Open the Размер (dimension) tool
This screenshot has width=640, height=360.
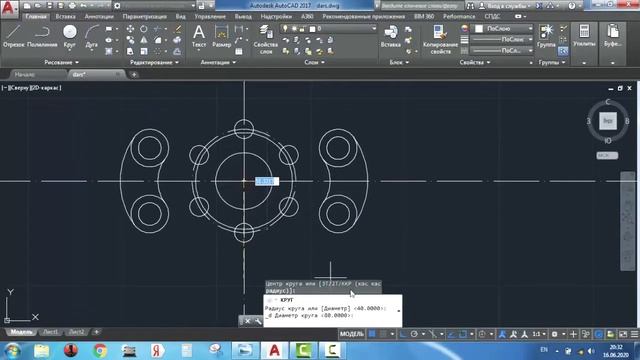[x=222, y=36]
